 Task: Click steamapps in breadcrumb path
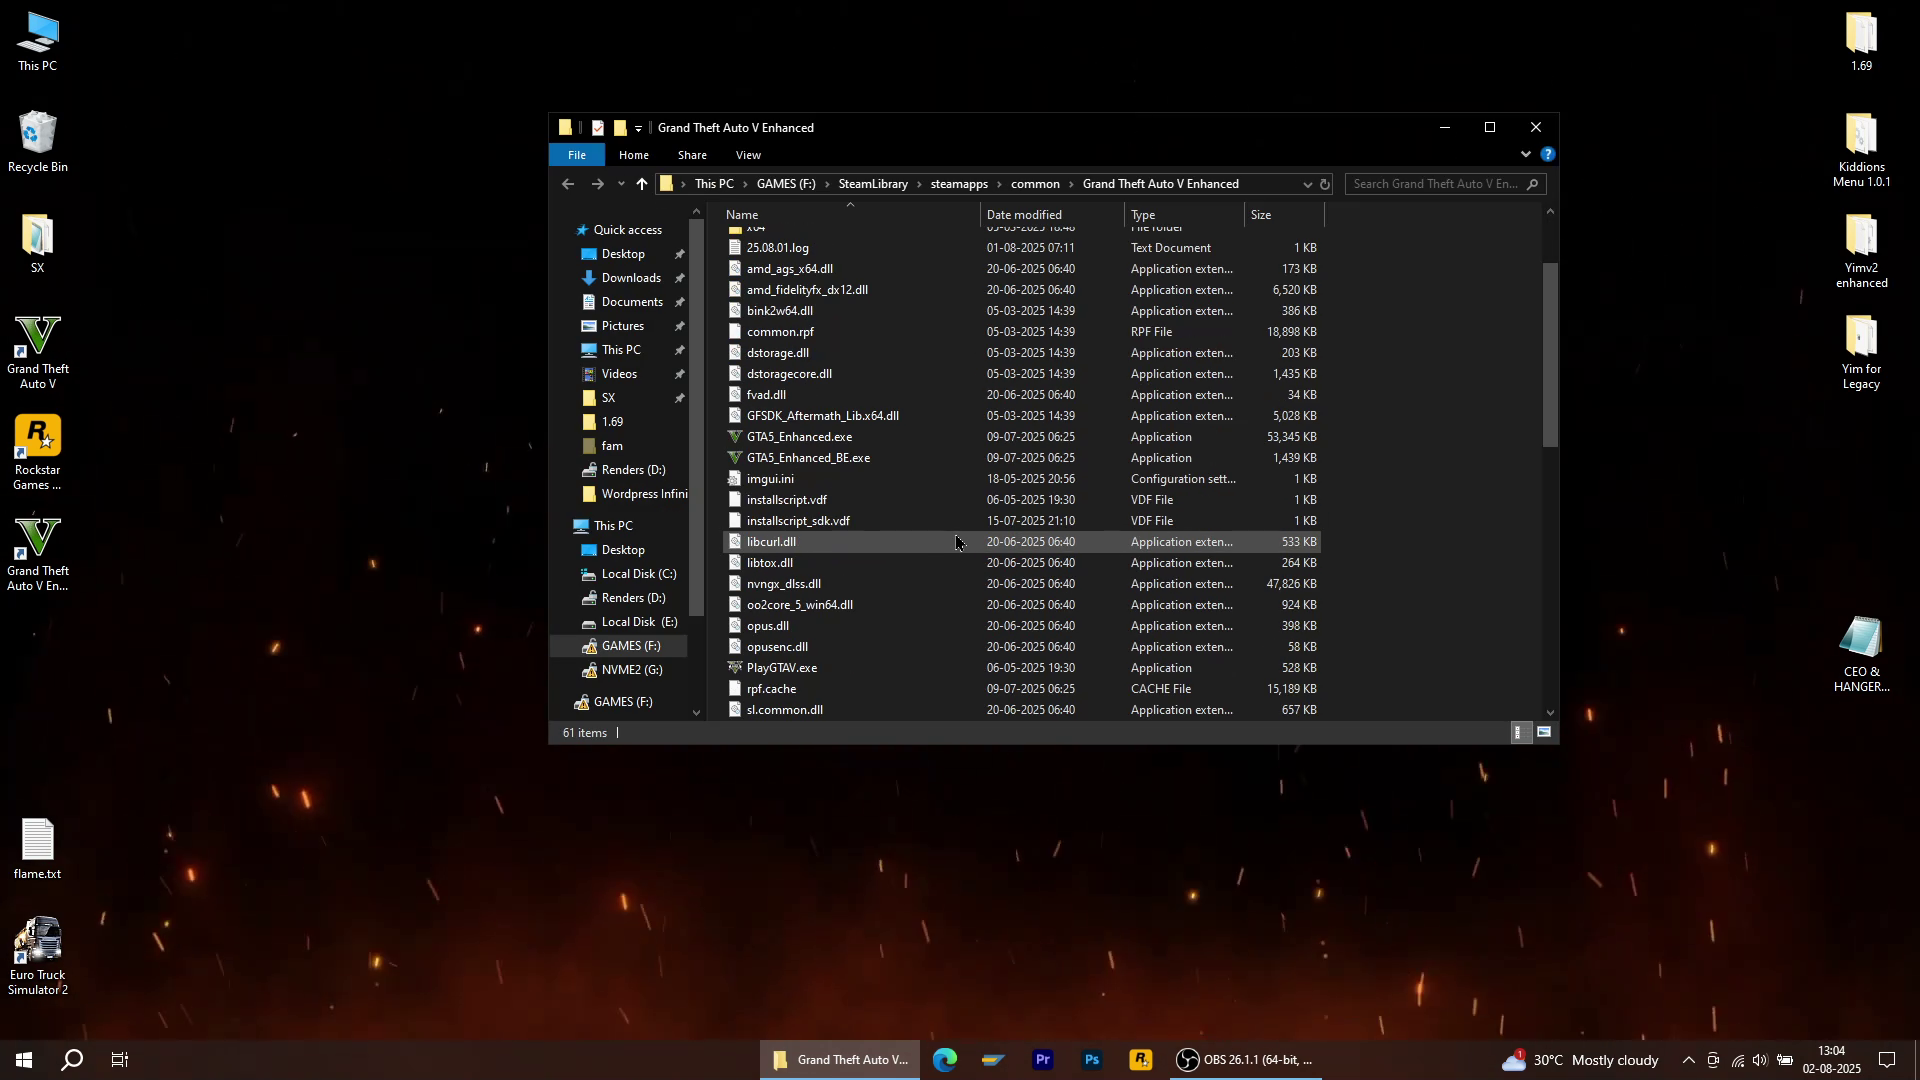[959, 184]
